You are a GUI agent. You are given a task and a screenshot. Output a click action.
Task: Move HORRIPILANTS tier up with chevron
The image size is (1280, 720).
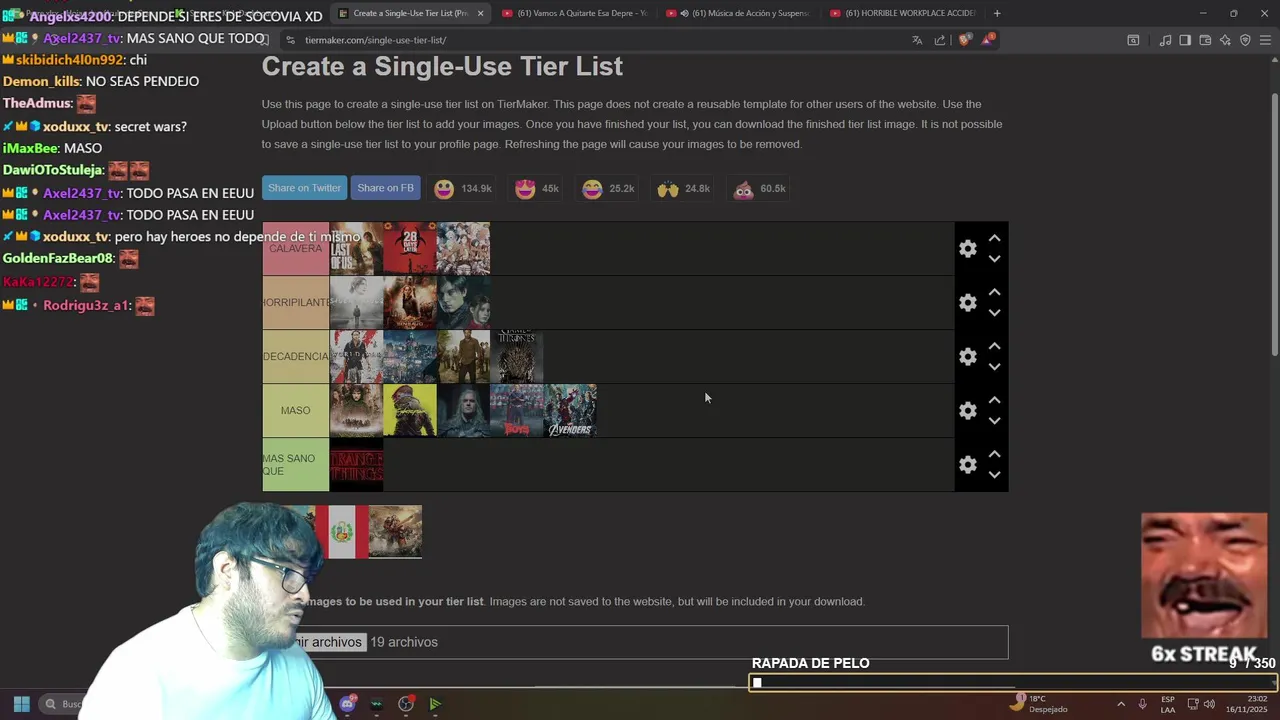click(994, 293)
